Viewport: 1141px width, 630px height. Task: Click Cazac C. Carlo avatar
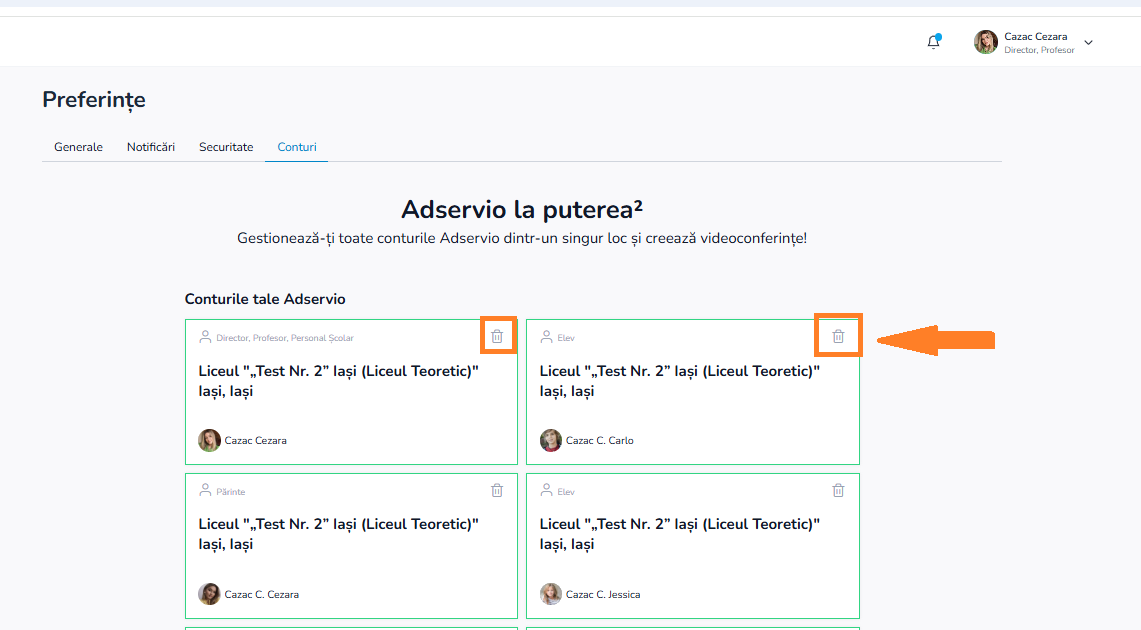pos(551,440)
